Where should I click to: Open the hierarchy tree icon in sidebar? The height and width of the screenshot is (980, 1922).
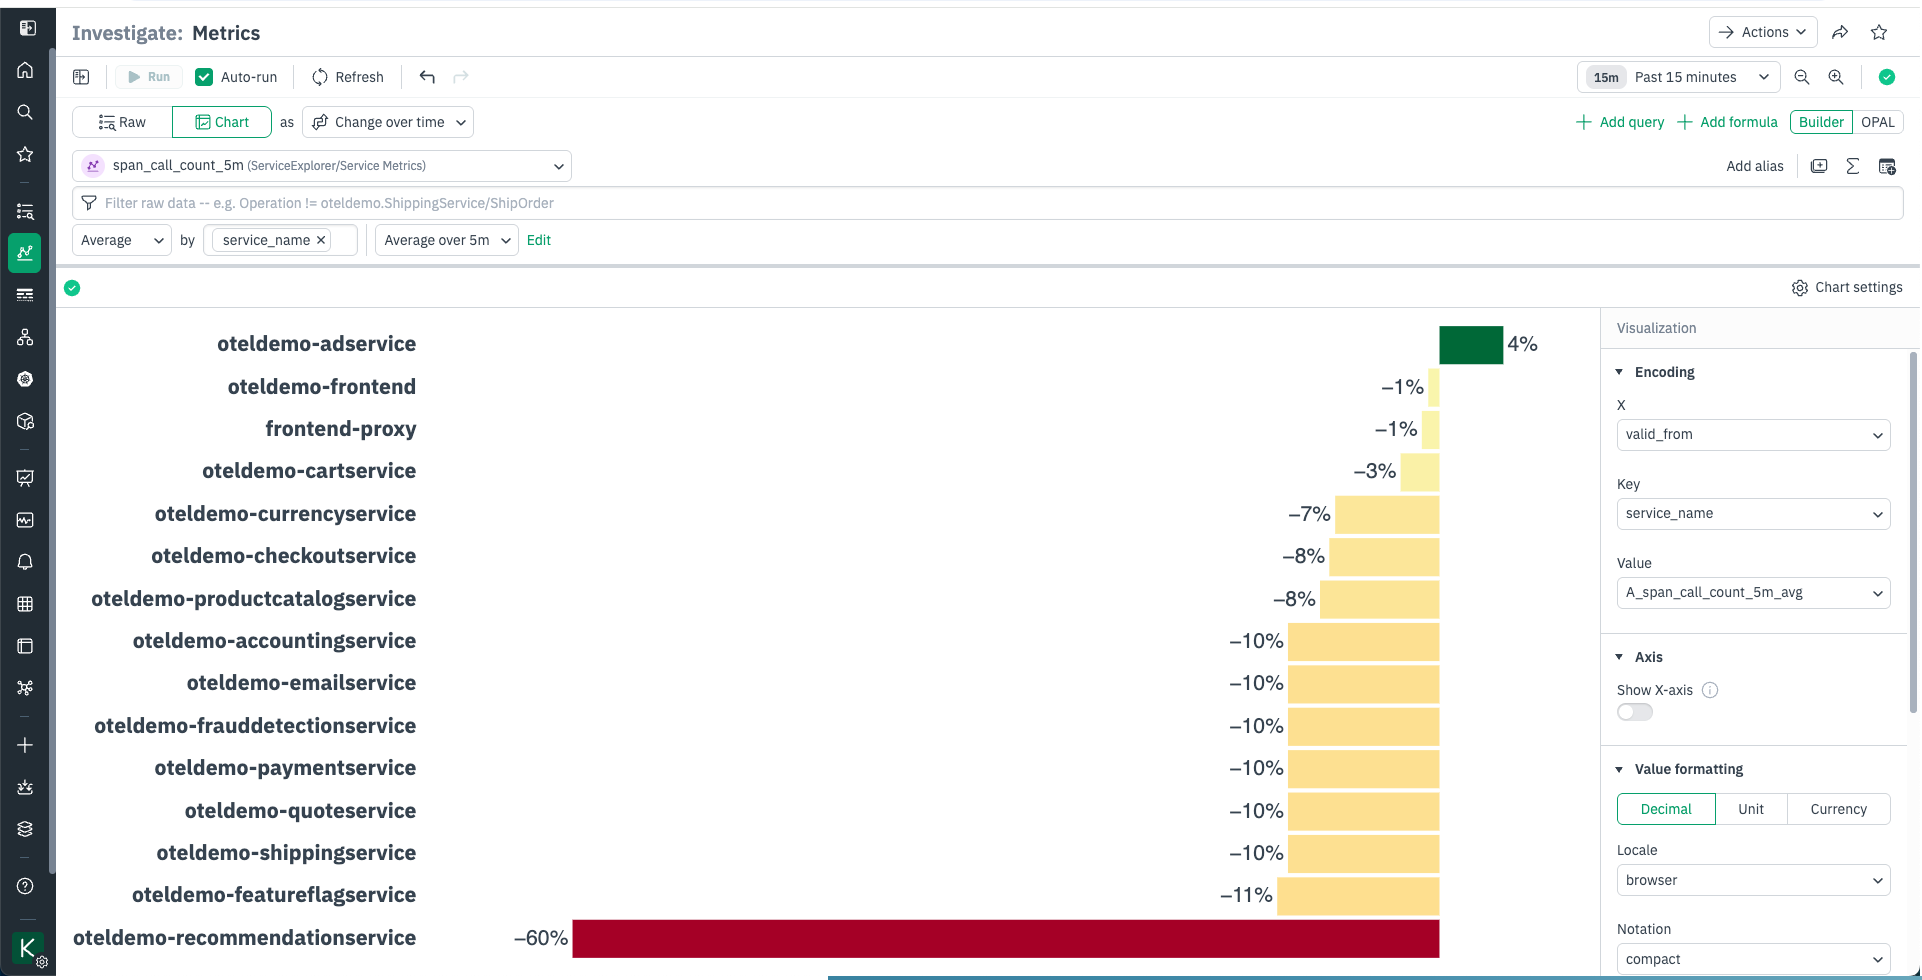[25, 337]
